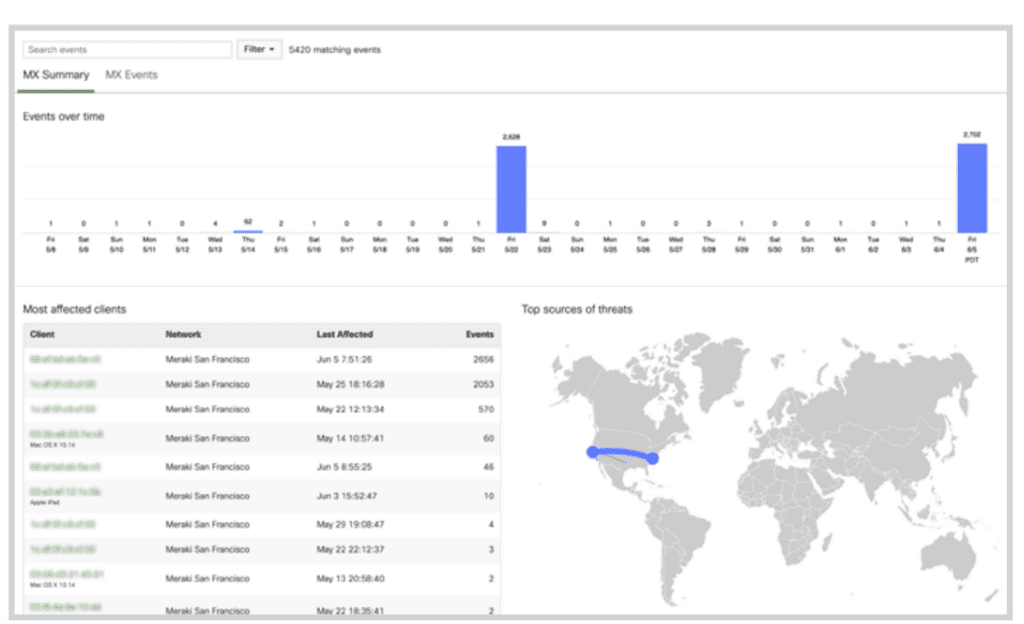
Task: Open client link dated May 29 19:08:47
Action: point(63,524)
